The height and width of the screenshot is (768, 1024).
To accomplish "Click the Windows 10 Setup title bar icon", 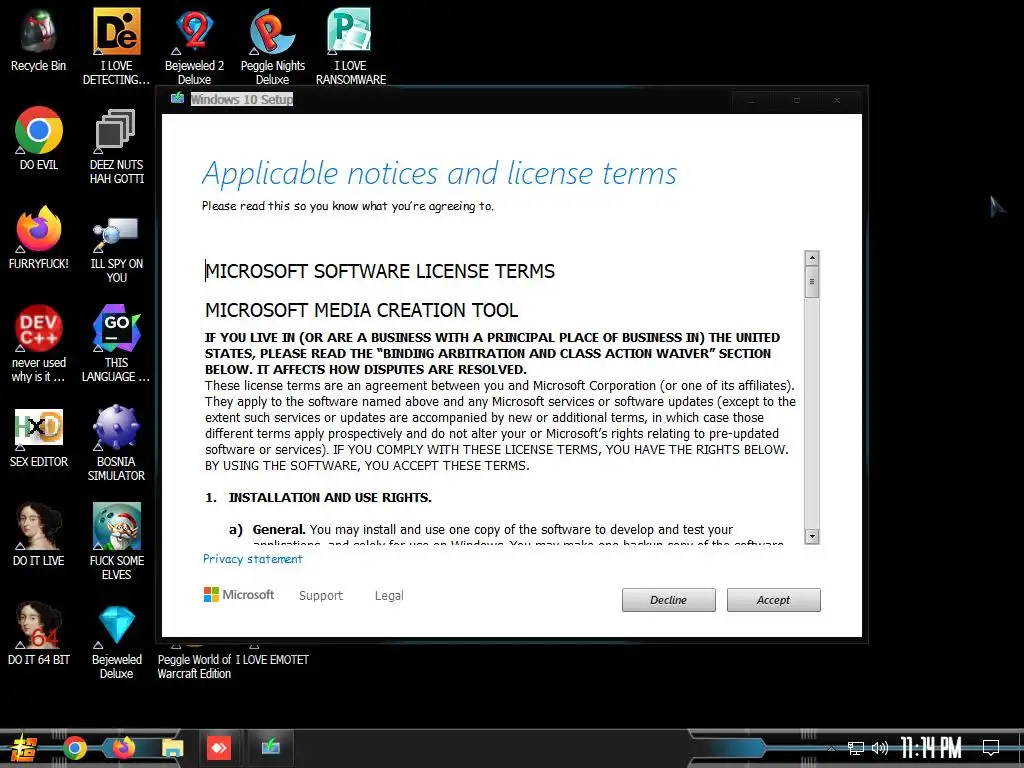I will pyautogui.click(x=177, y=99).
